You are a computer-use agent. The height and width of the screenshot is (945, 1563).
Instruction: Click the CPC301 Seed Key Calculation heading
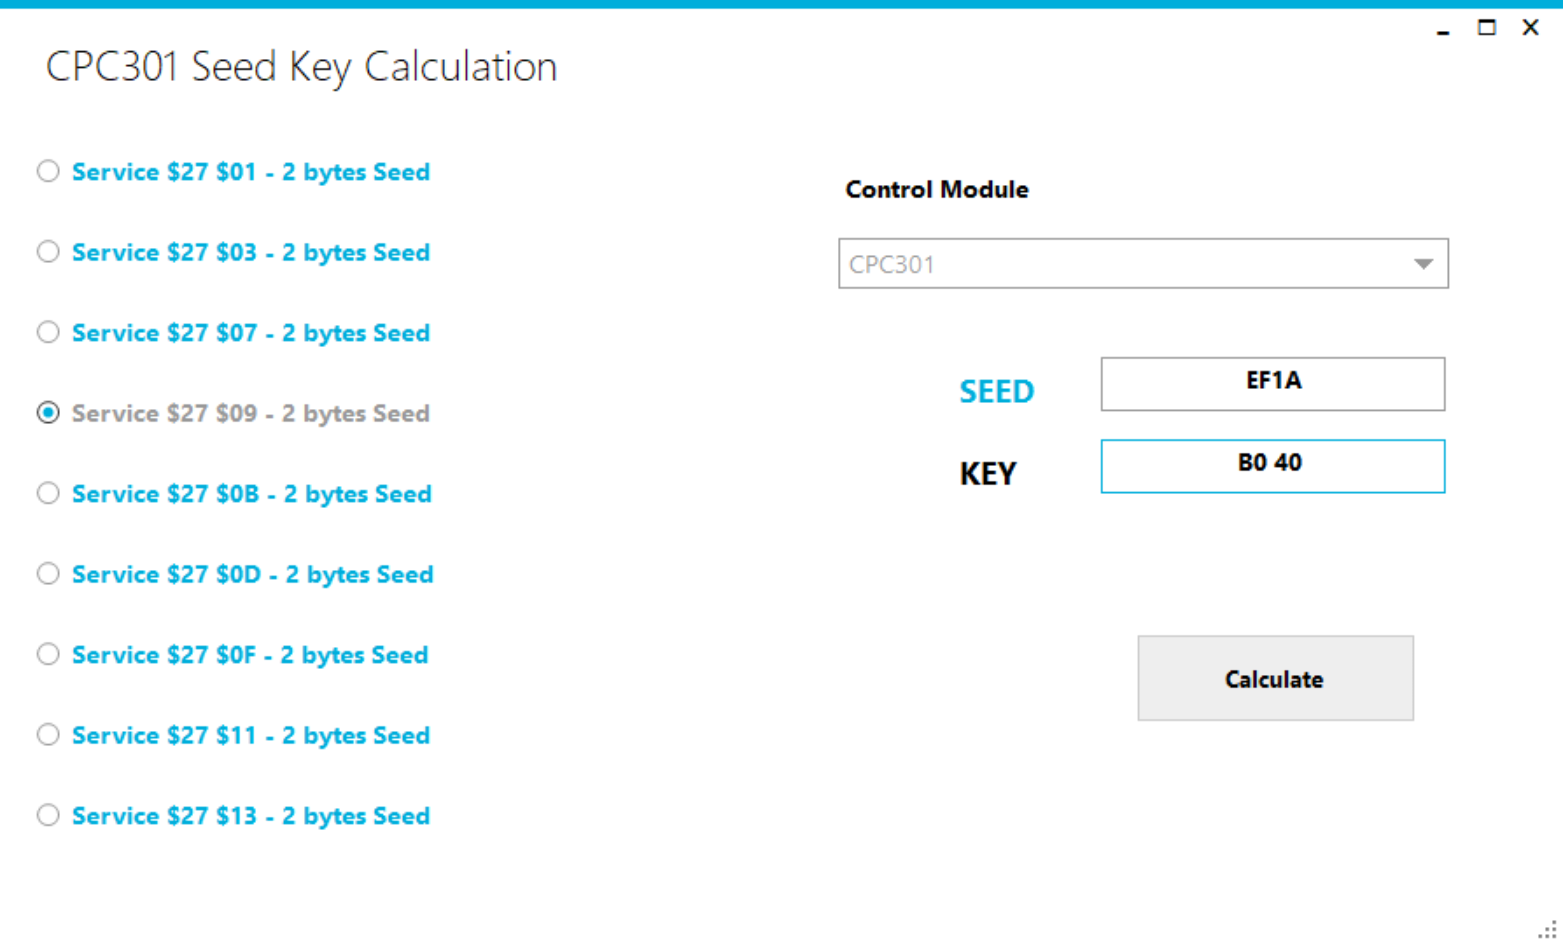pos(301,67)
